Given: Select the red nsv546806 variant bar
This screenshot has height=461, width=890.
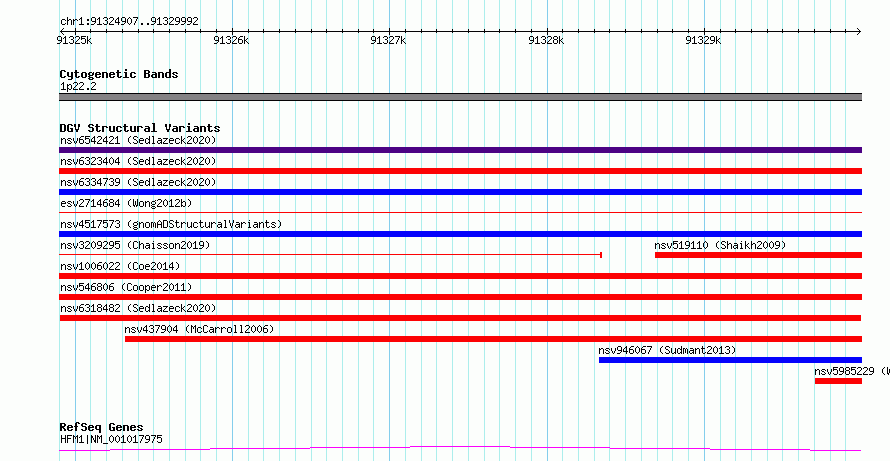Looking at the screenshot, I should tap(460, 297).
